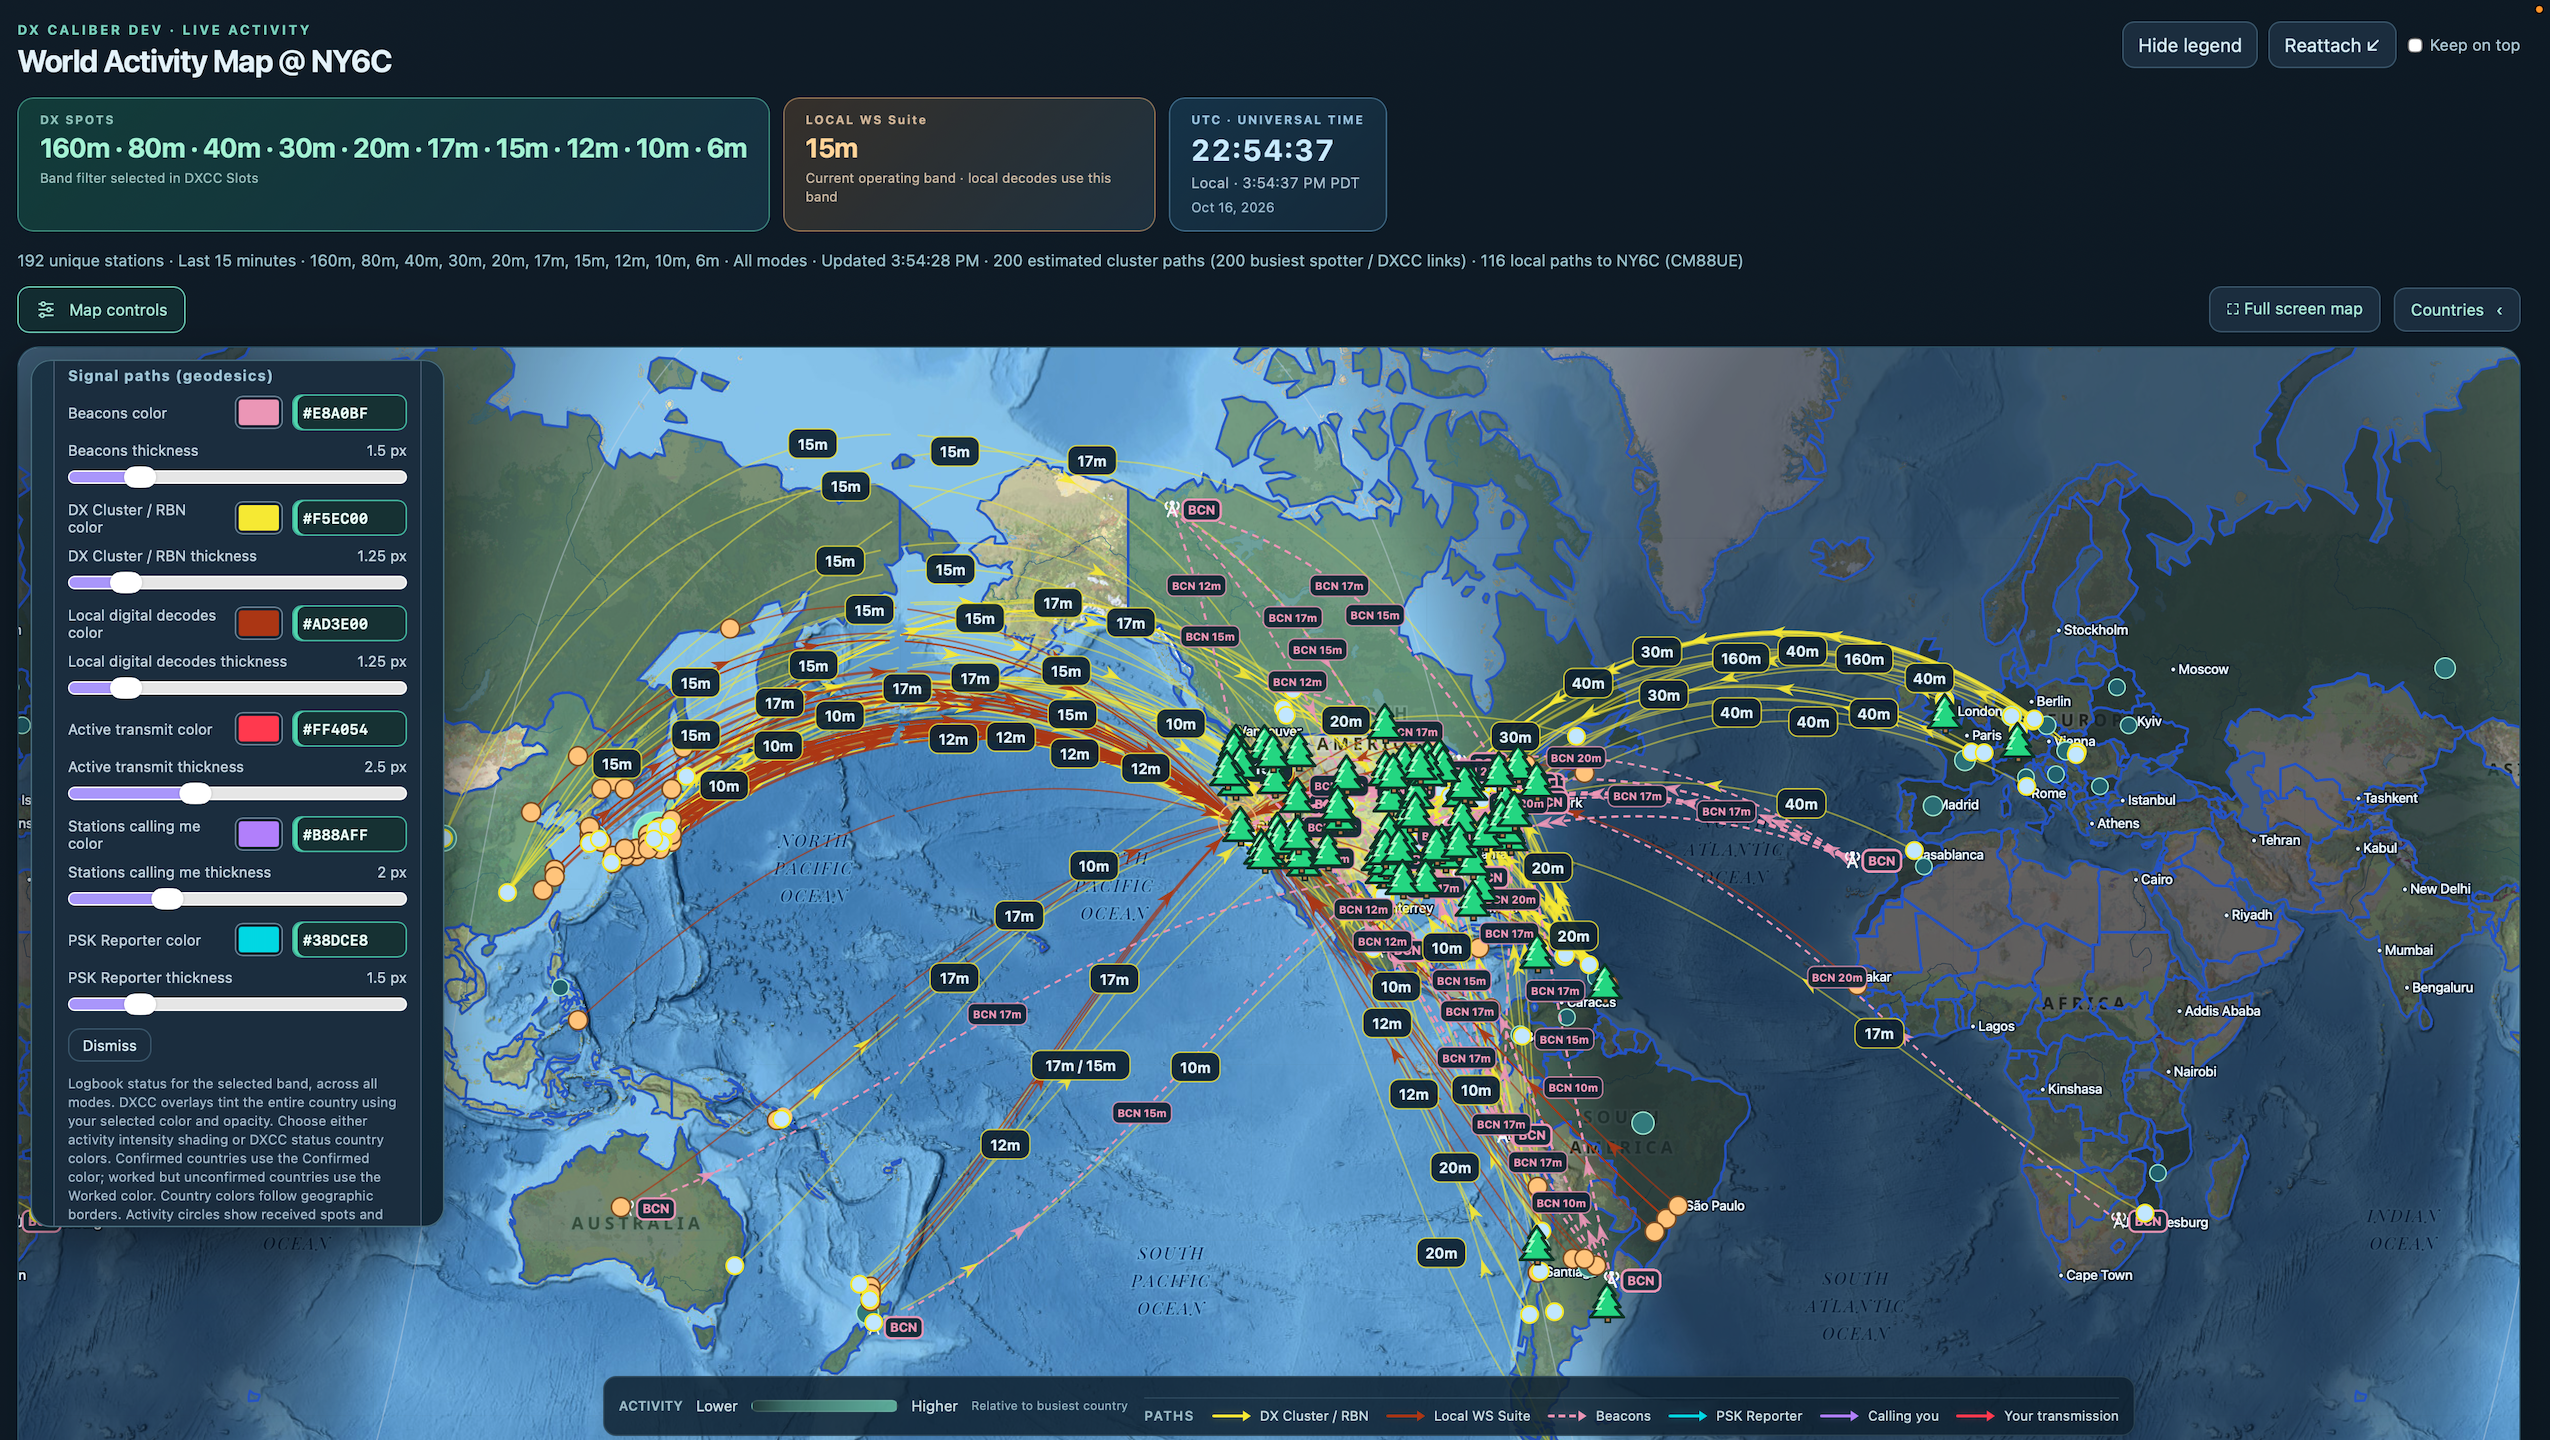This screenshot has width=2550, height=1440.
Task: Click the first 160m path label over the Atlantic
Action: click(x=1740, y=658)
